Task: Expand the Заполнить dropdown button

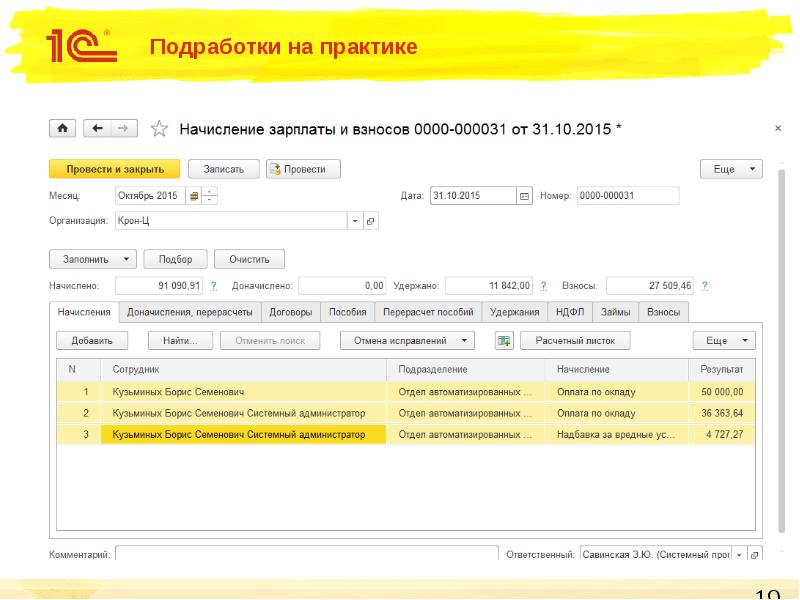Action: click(93, 259)
